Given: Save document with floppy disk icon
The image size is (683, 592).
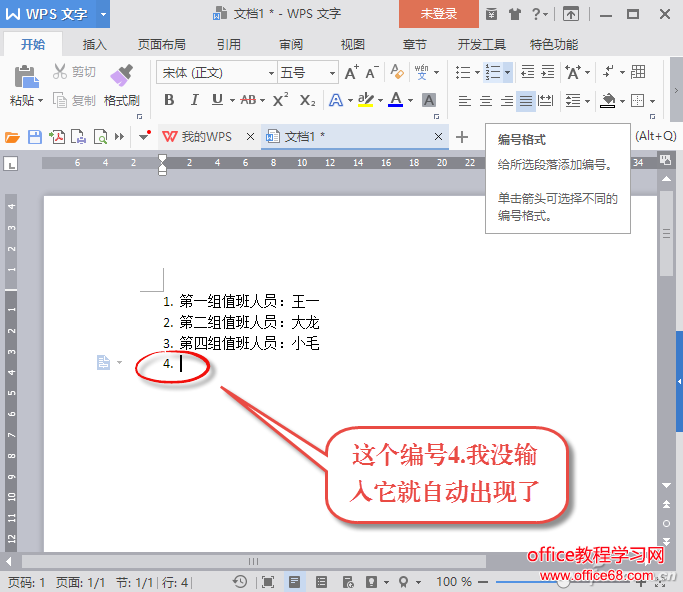Looking at the screenshot, I should click(x=35, y=137).
